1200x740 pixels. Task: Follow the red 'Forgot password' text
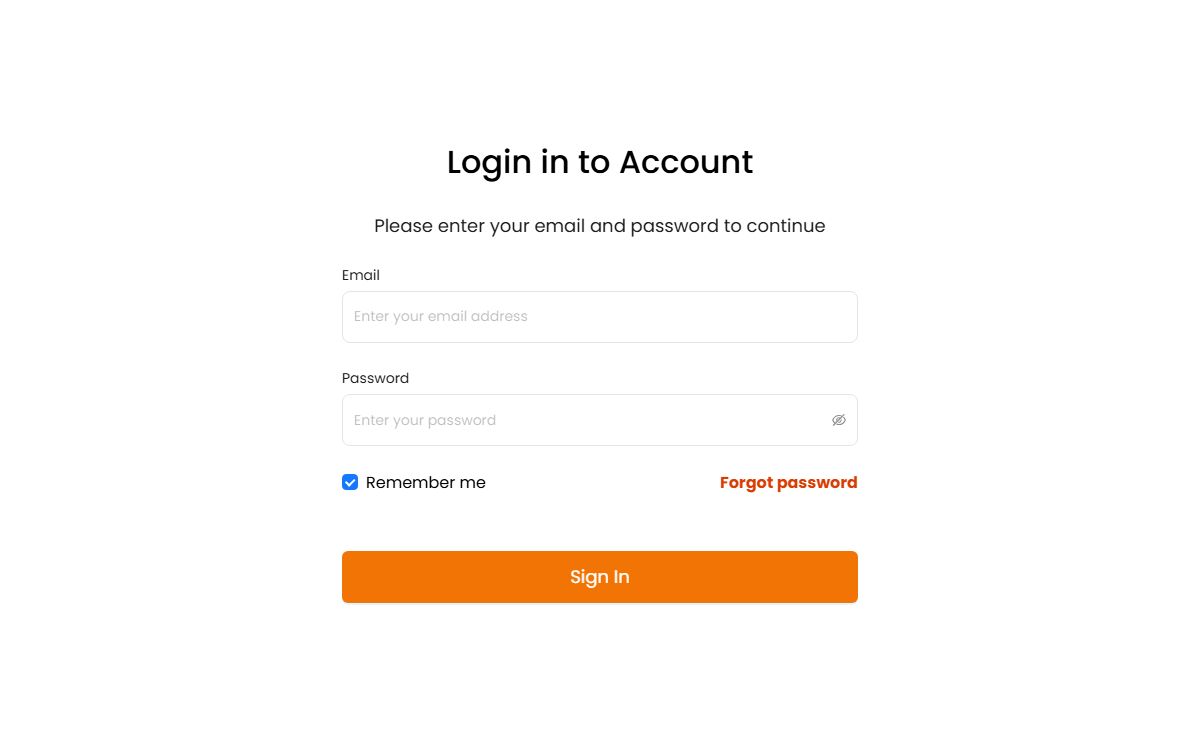coord(788,482)
